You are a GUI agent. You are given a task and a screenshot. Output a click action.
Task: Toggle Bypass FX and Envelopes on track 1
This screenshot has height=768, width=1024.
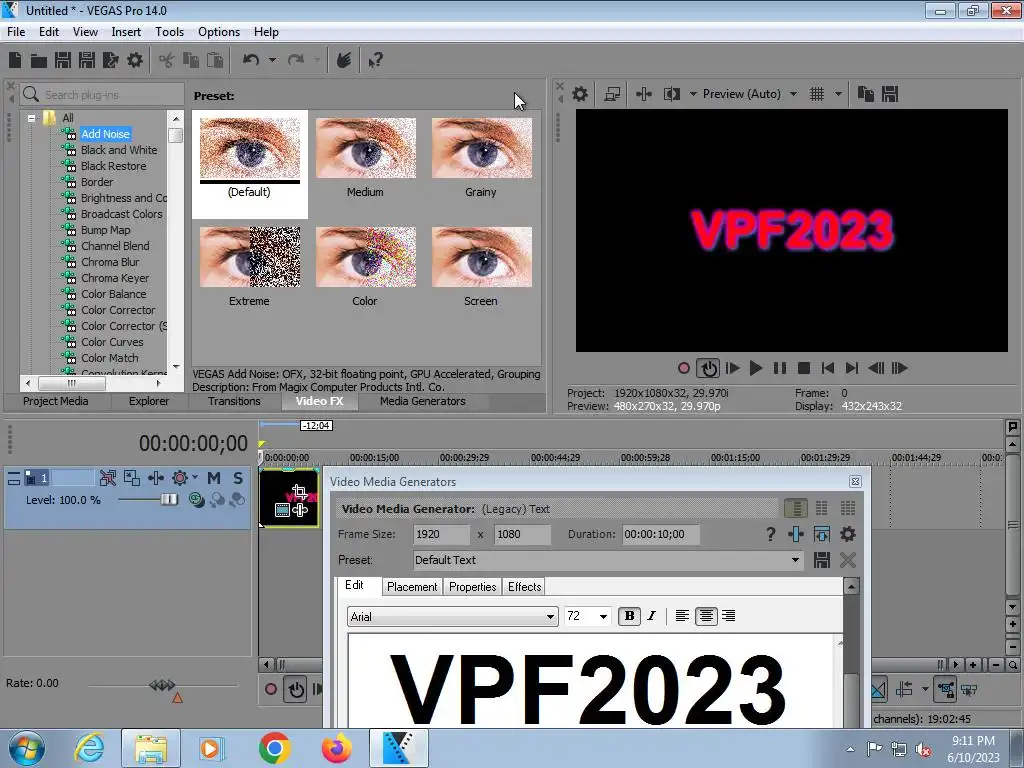click(108, 478)
